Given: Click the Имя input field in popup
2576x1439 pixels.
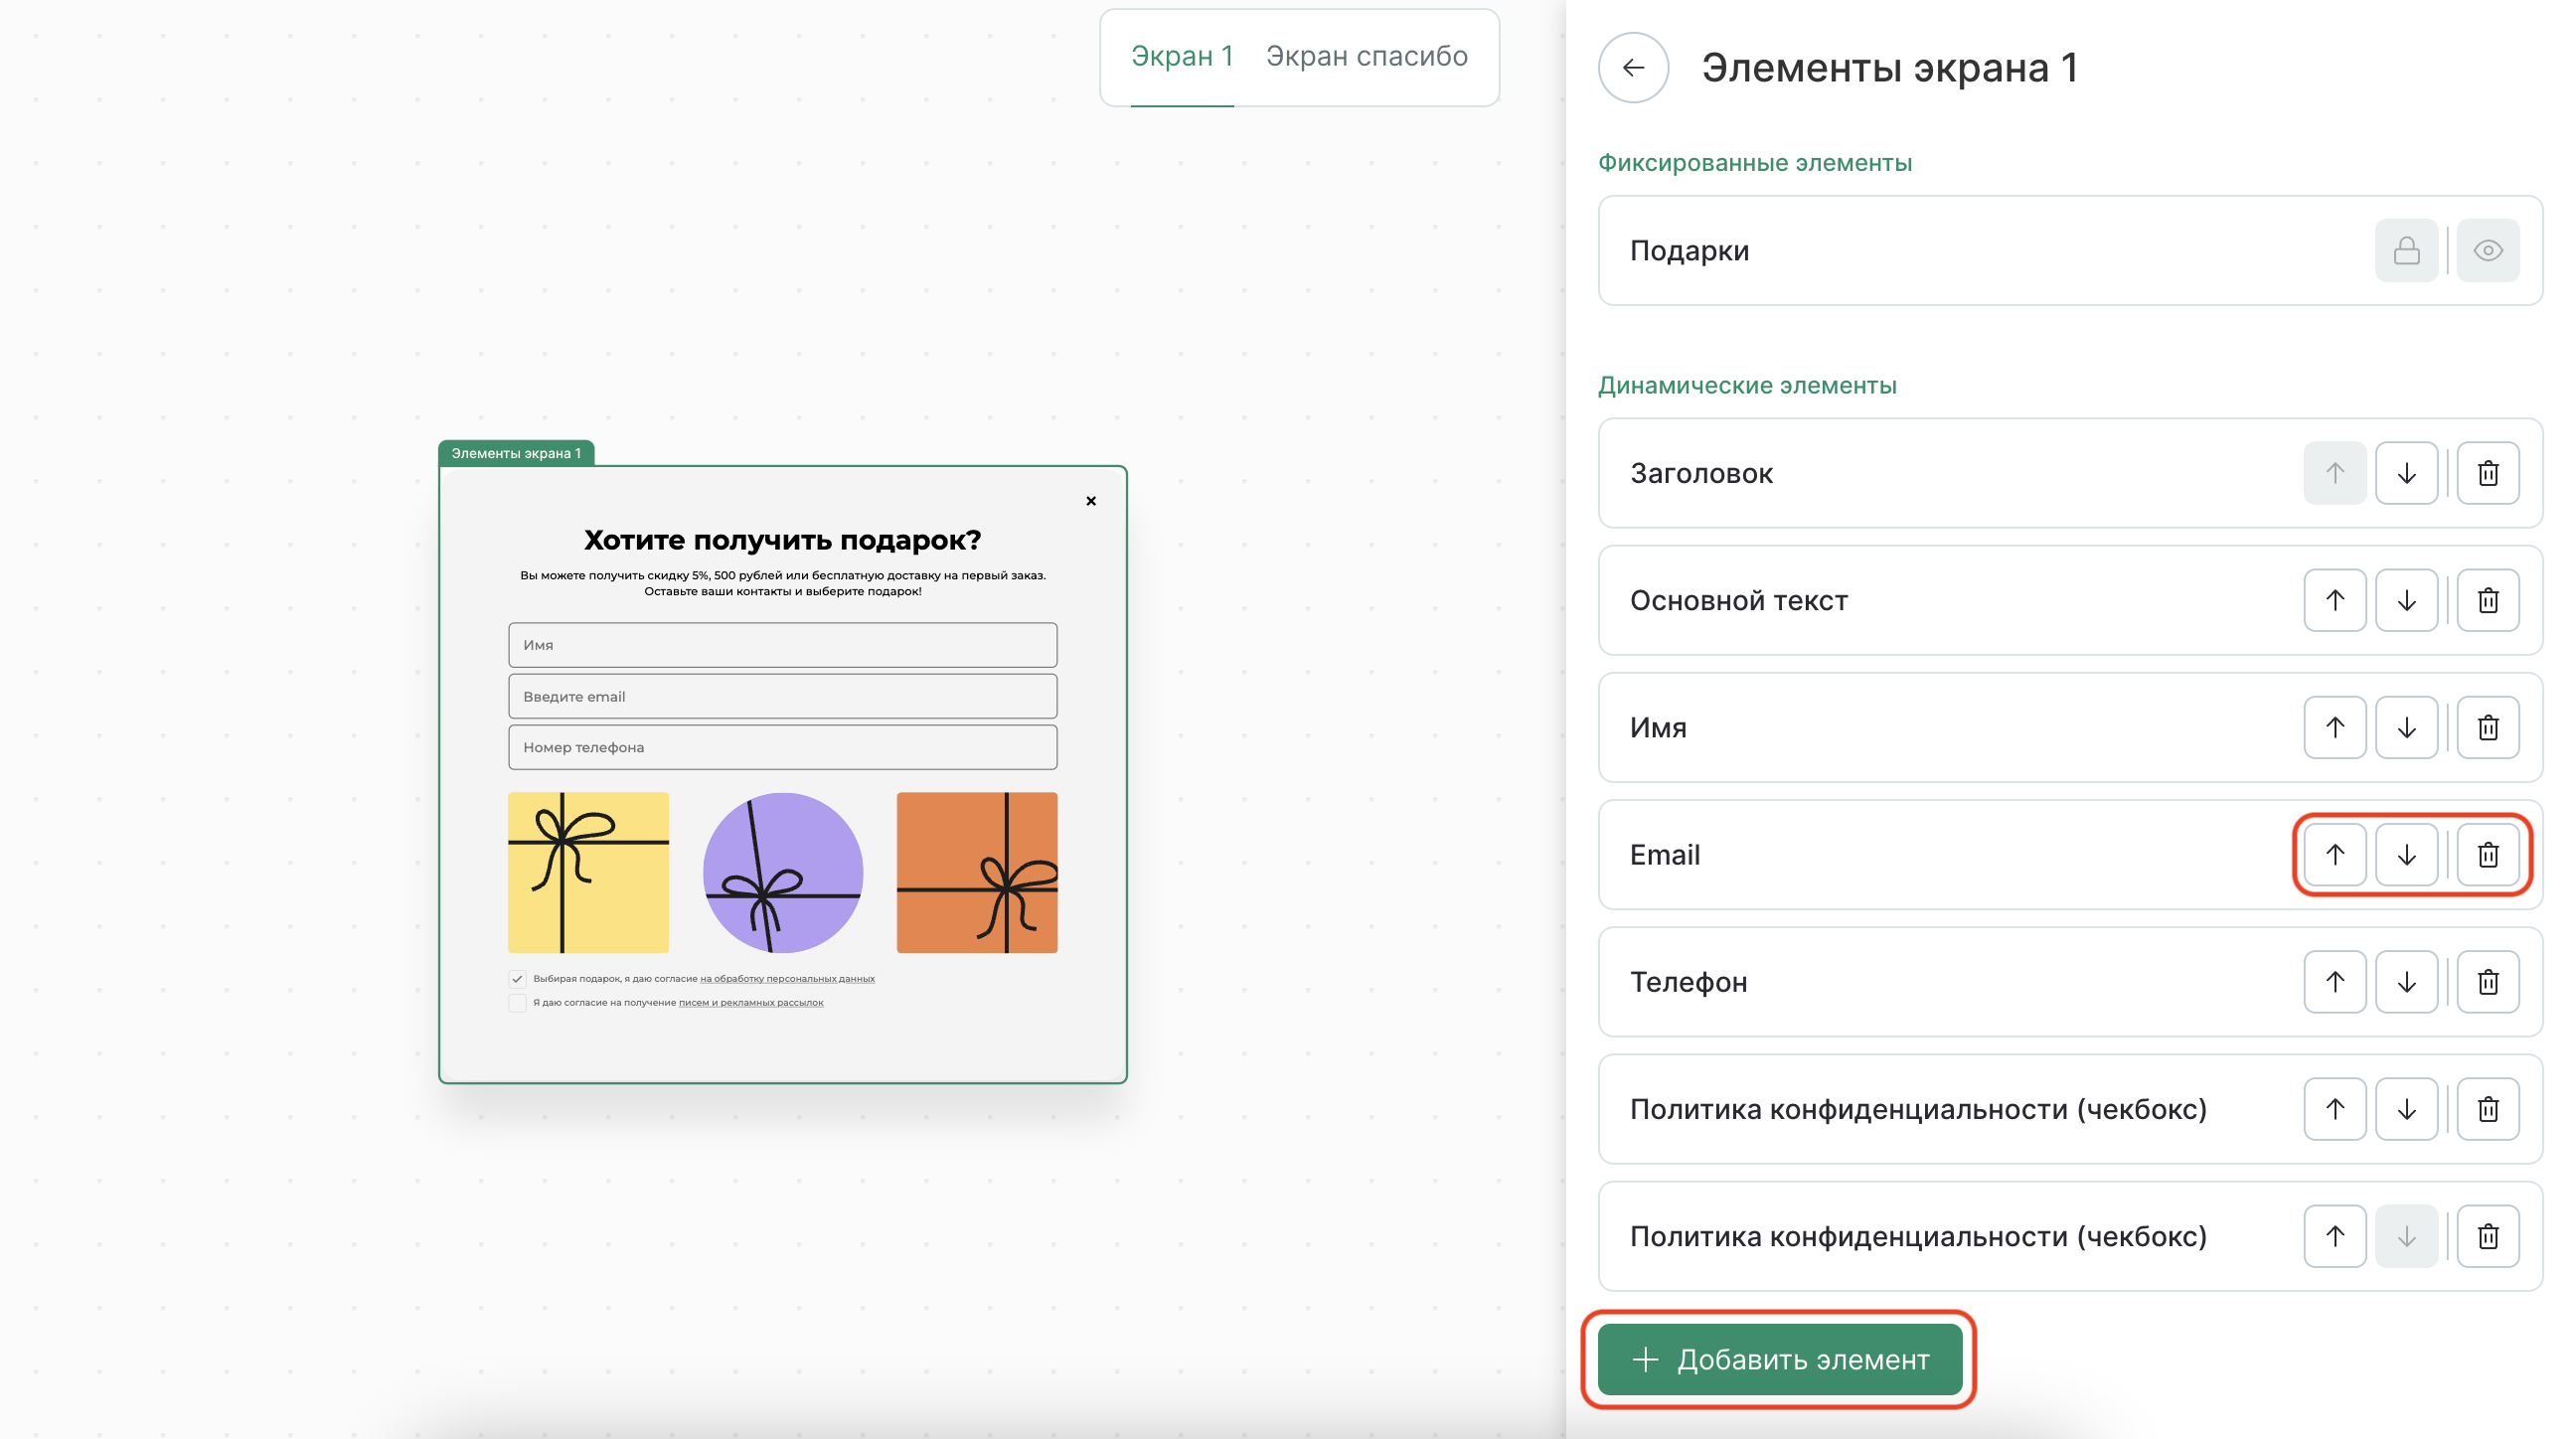Looking at the screenshot, I should (x=782, y=641).
